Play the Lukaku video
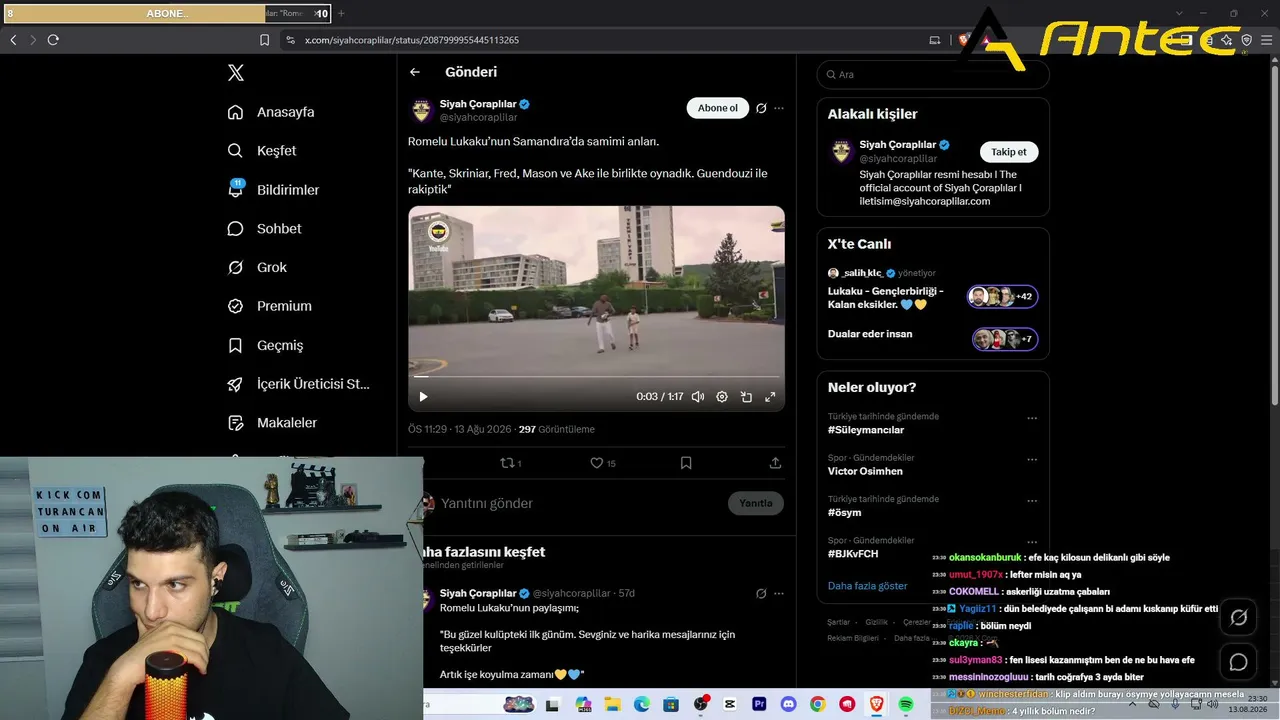 click(423, 397)
